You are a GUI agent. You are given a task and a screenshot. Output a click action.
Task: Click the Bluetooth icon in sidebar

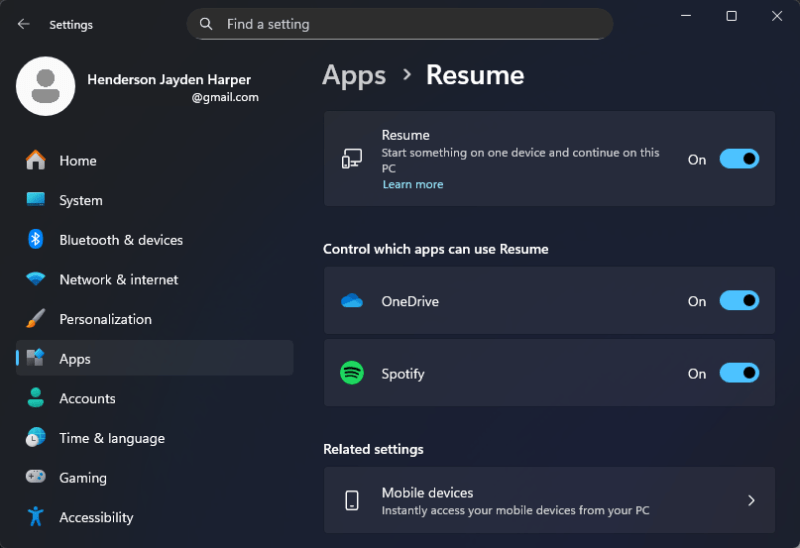[x=36, y=239]
